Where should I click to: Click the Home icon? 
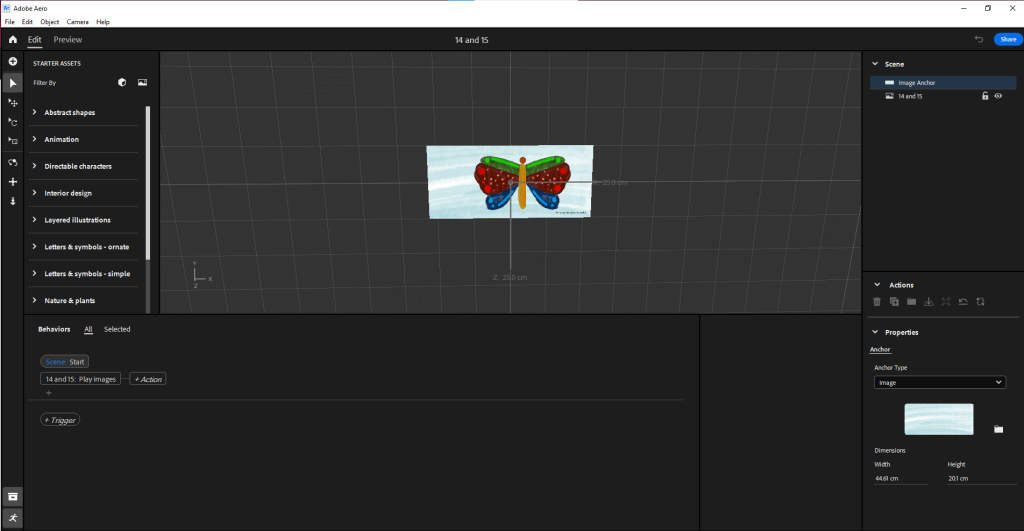[x=12, y=40]
